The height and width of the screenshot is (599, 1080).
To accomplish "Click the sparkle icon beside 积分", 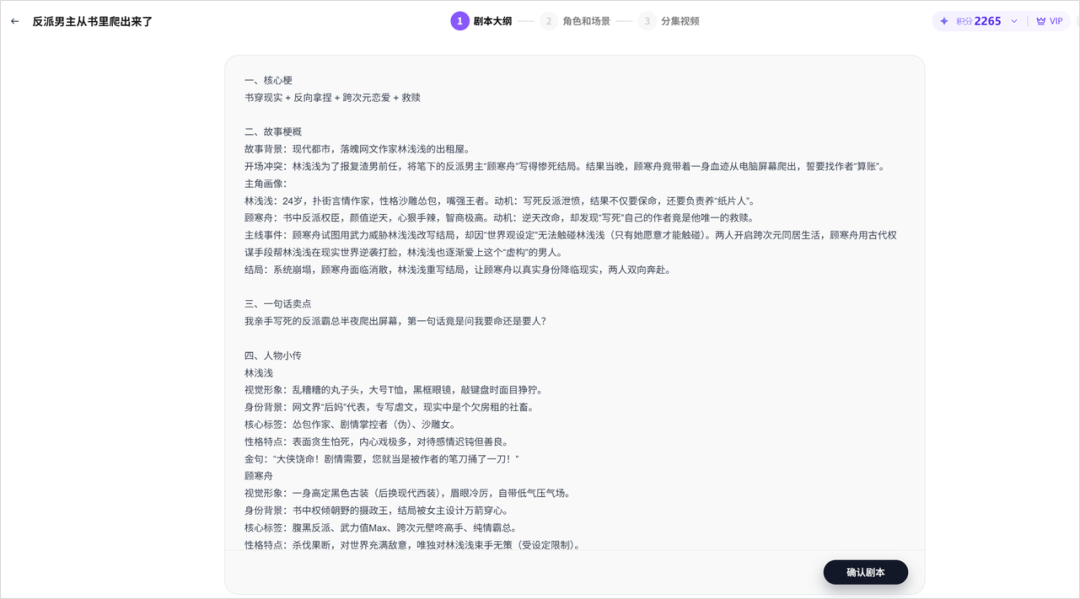I will click(x=946, y=20).
